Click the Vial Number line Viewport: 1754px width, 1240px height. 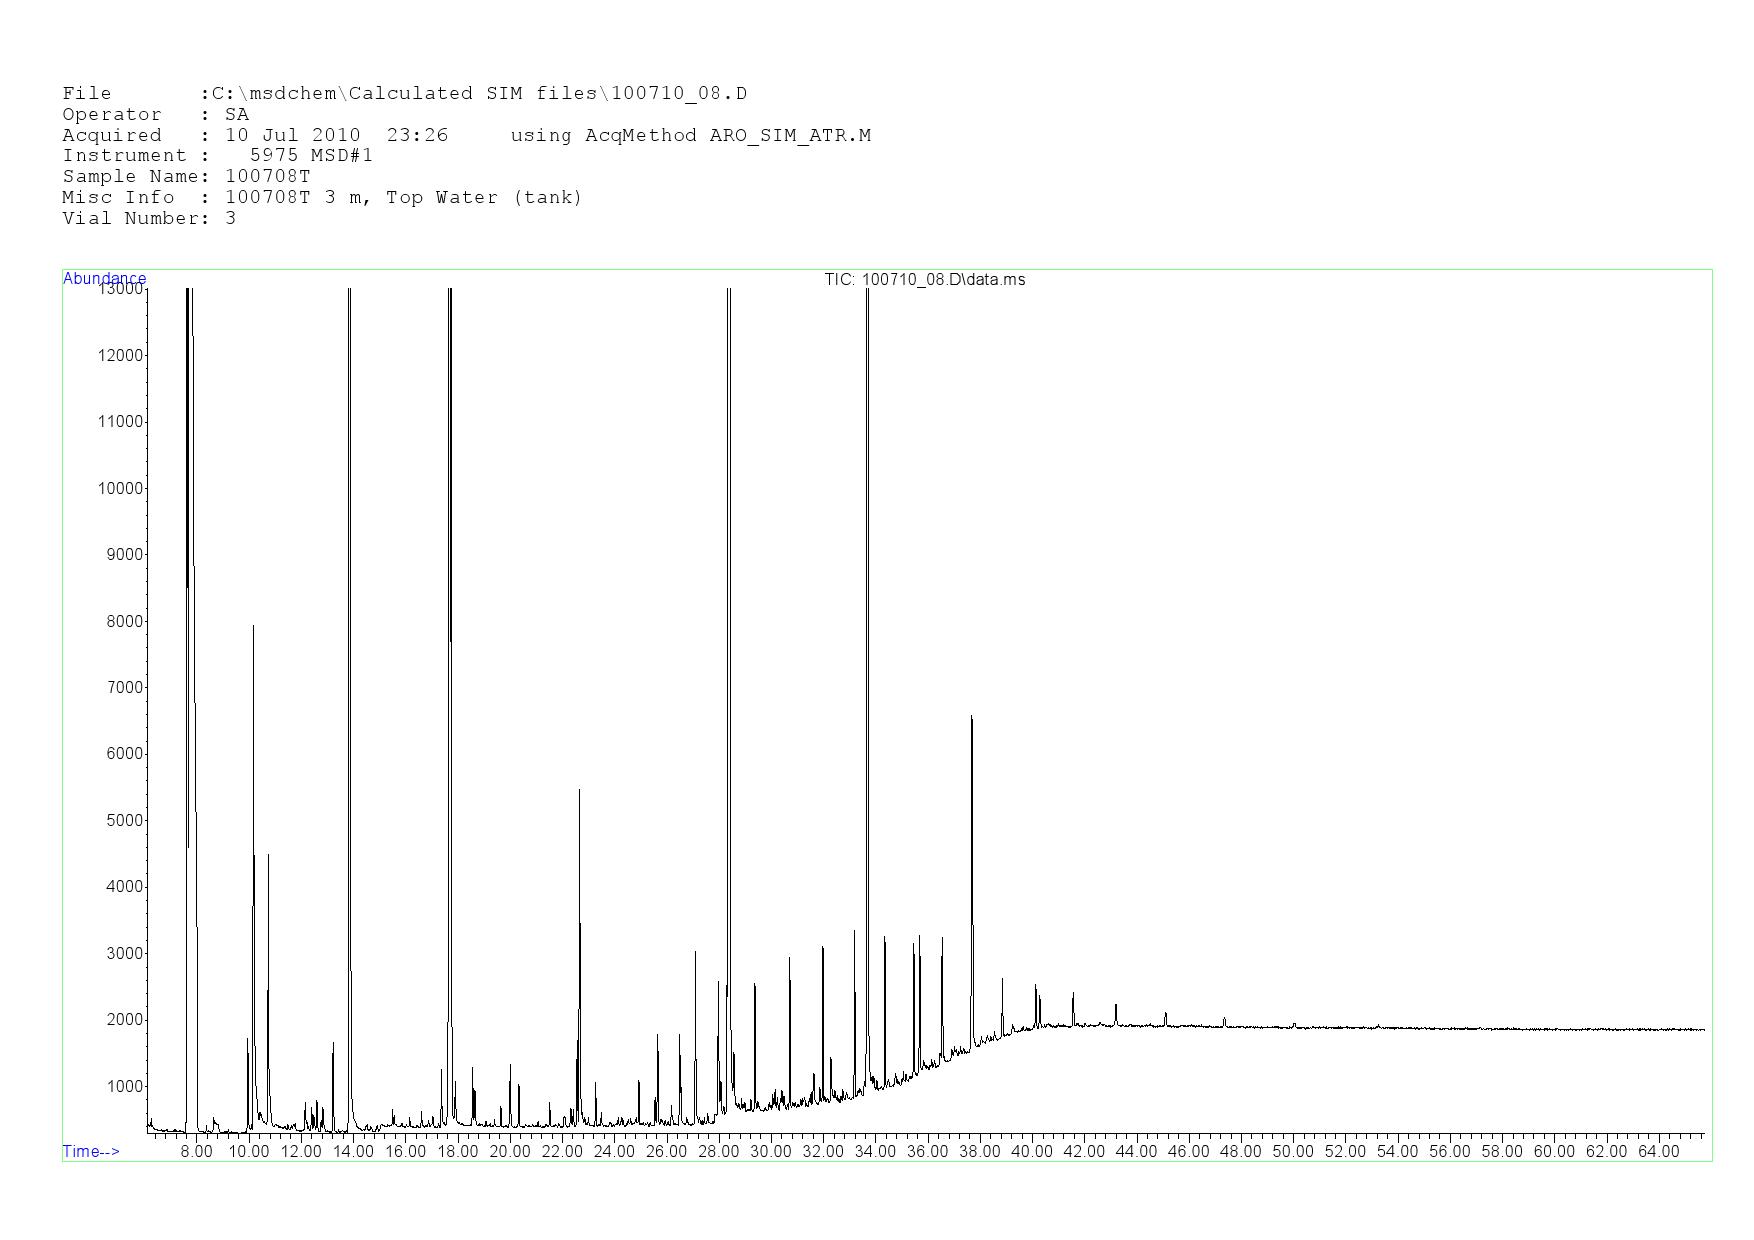(x=149, y=219)
